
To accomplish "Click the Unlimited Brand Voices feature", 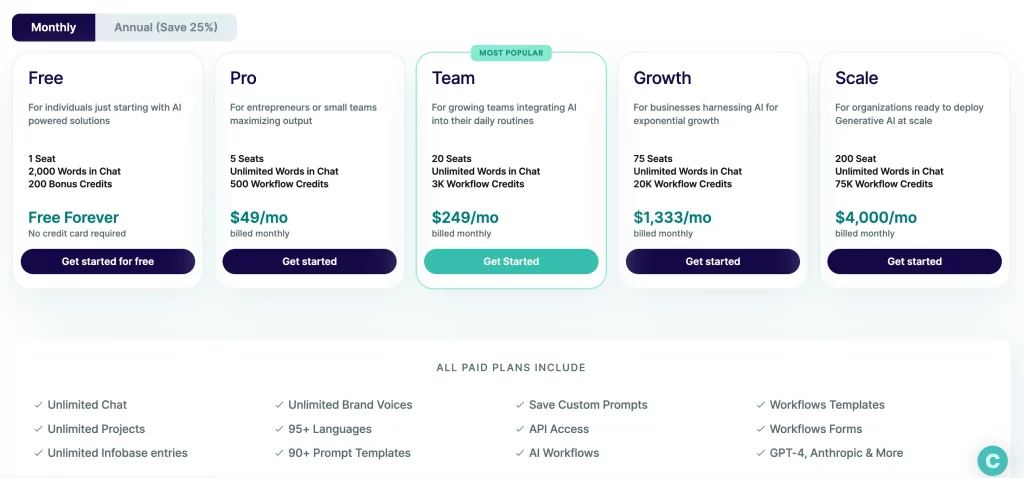I will point(350,405).
